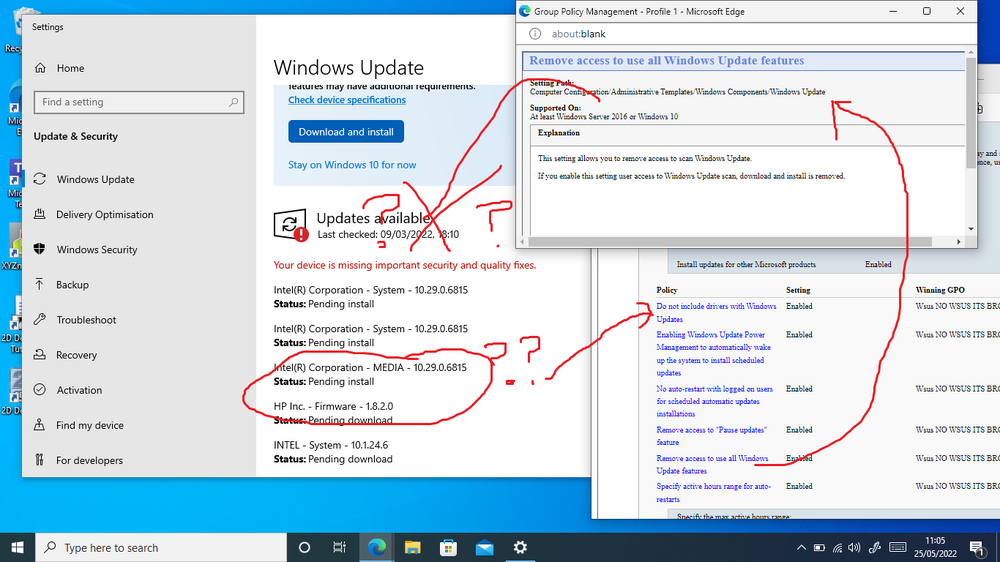1000x562 pixels.
Task: Open 'Specify active hours range for auto-restarts' policy
Action: click(714, 492)
